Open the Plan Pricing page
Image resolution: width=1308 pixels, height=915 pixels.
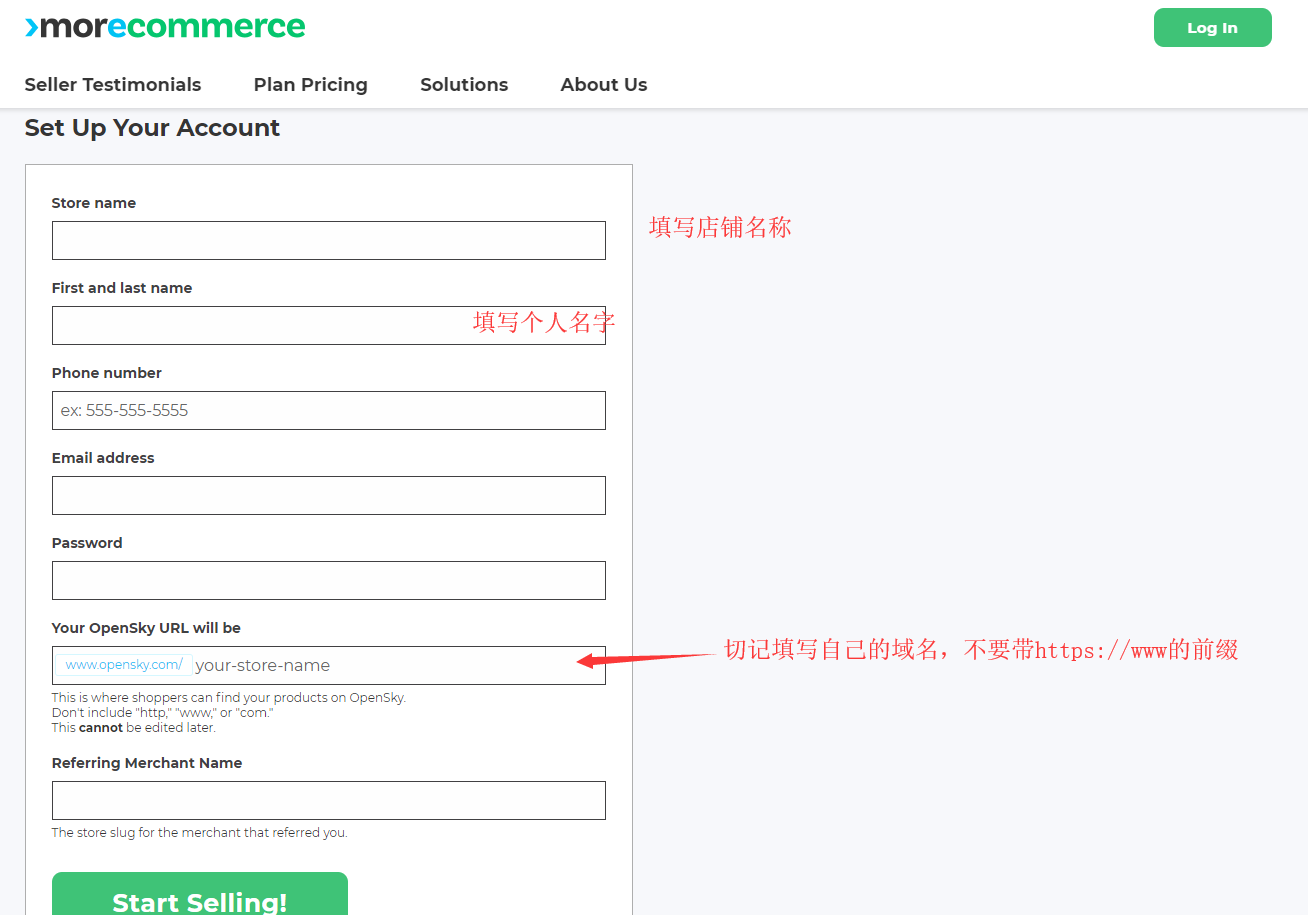click(310, 85)
